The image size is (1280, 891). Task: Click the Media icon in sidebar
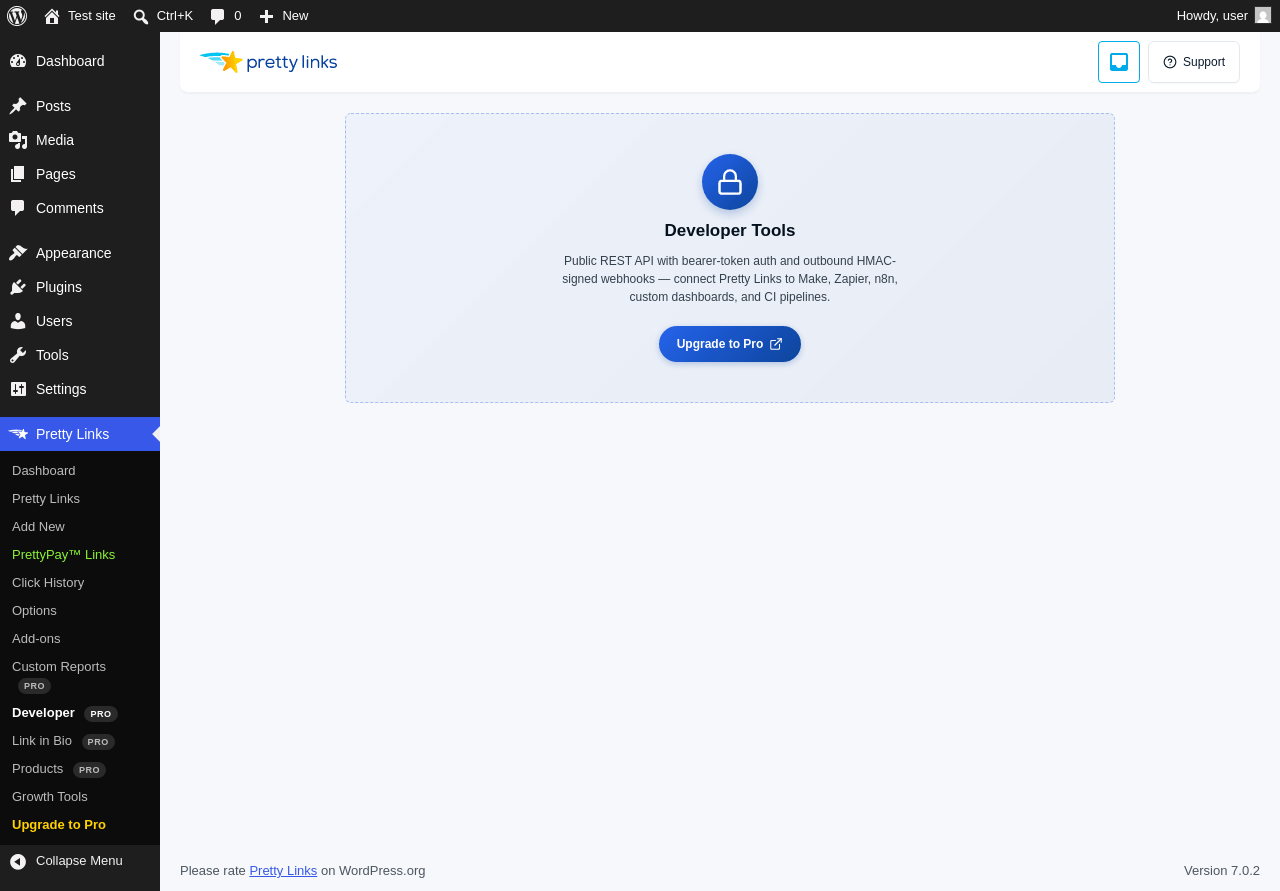[x=18, y=140]
